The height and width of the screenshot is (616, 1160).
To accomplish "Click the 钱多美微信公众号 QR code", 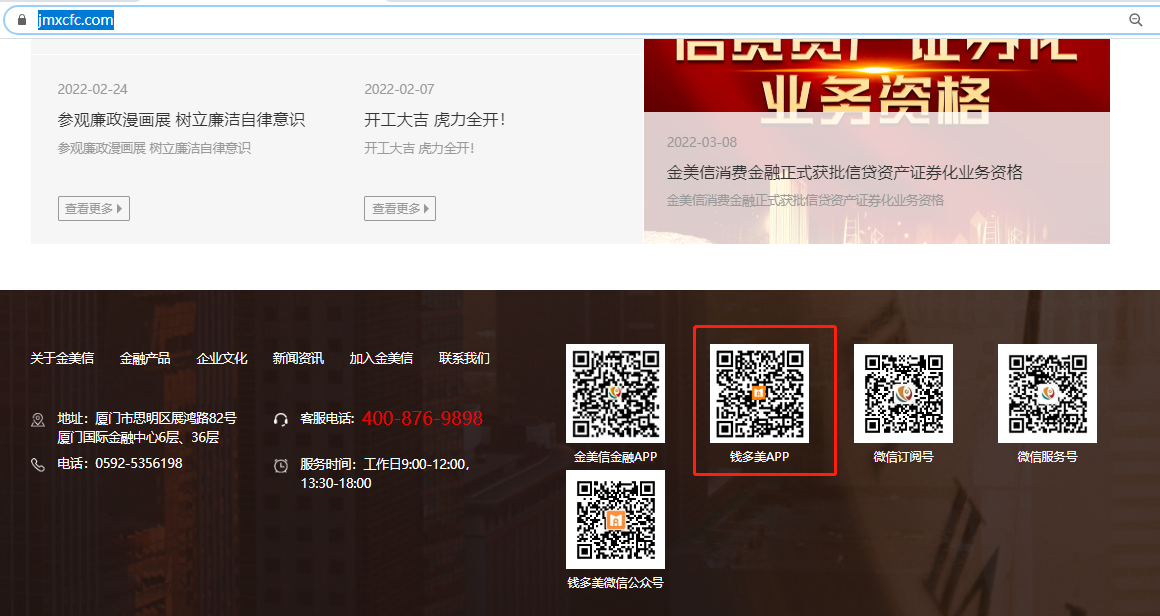I will click(x=615, y=519).
